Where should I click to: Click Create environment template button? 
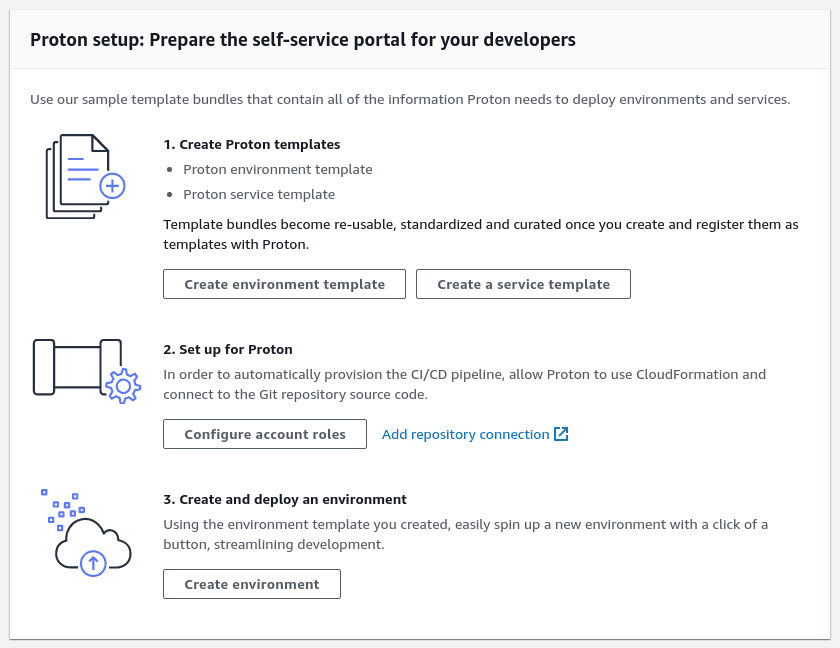click(284, 284)
